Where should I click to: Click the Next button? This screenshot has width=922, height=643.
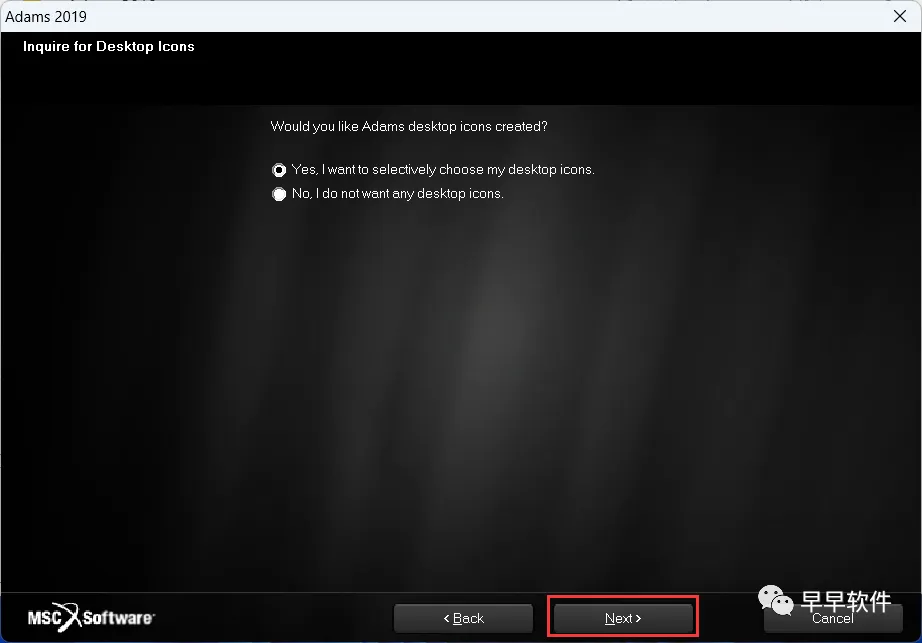click(623, 618)
